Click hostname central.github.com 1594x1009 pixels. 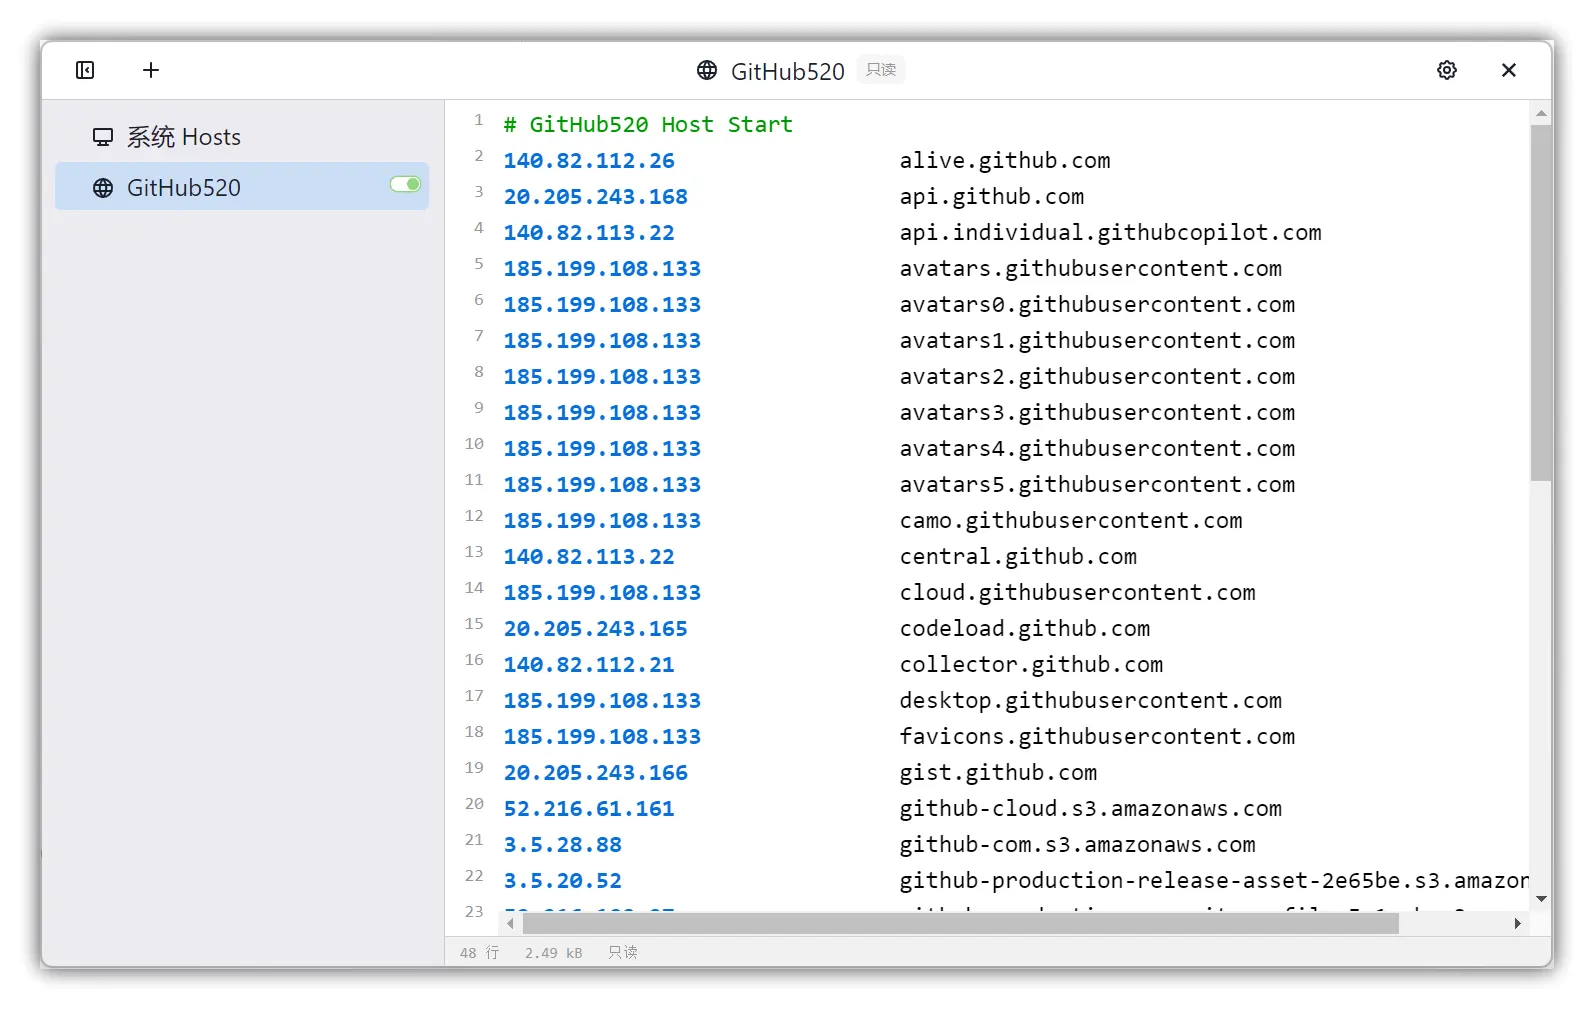pyautogui.click(x=1018, y=556)
